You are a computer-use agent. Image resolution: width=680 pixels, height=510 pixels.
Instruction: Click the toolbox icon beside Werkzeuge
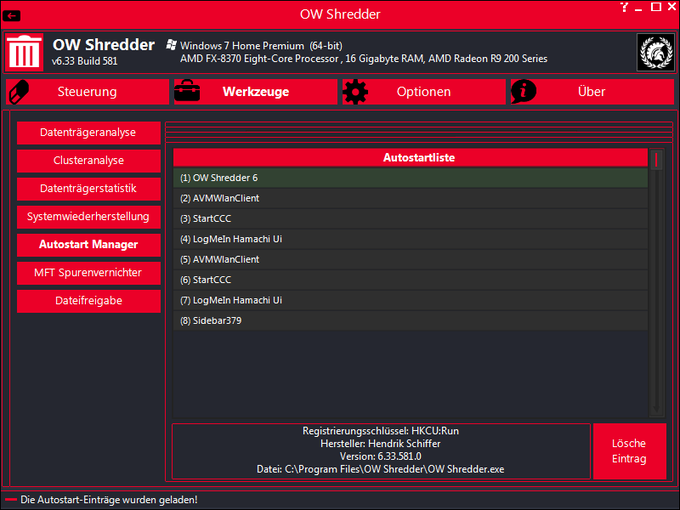pos(187,91)
